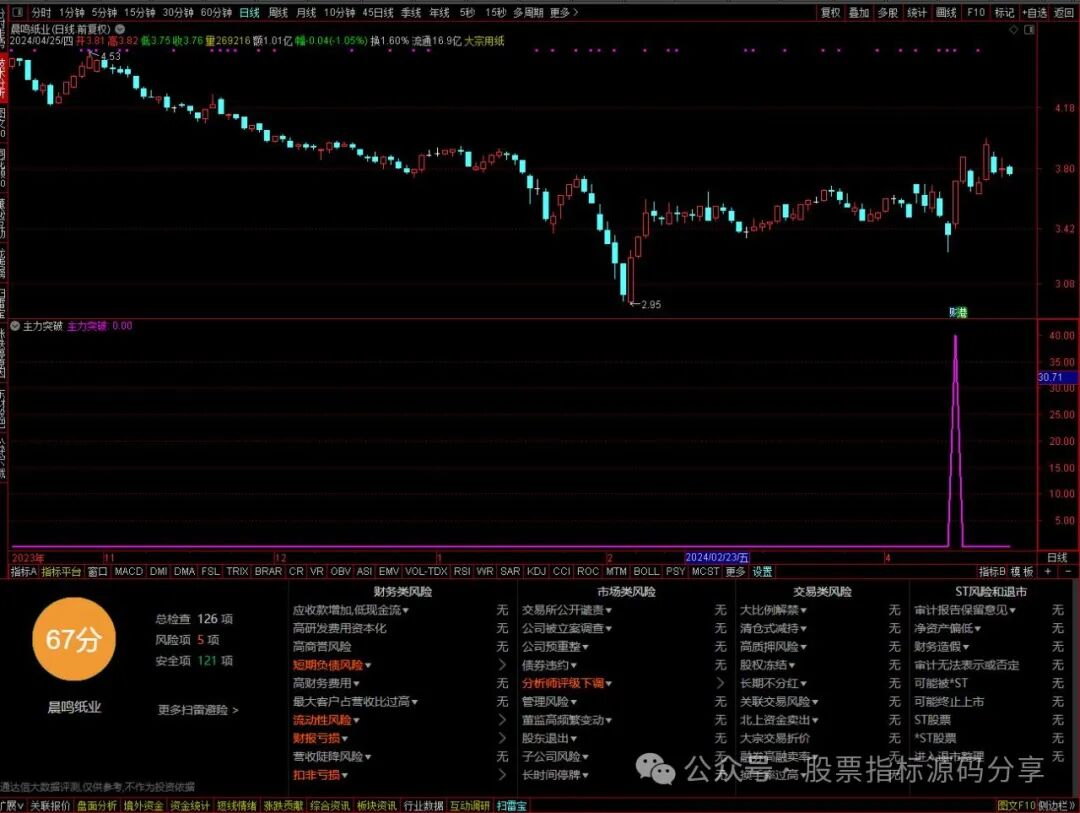Expand 分析师评级下调 risk item
Viewport: 1080px width, 813px height.
[x=567, y=683]
